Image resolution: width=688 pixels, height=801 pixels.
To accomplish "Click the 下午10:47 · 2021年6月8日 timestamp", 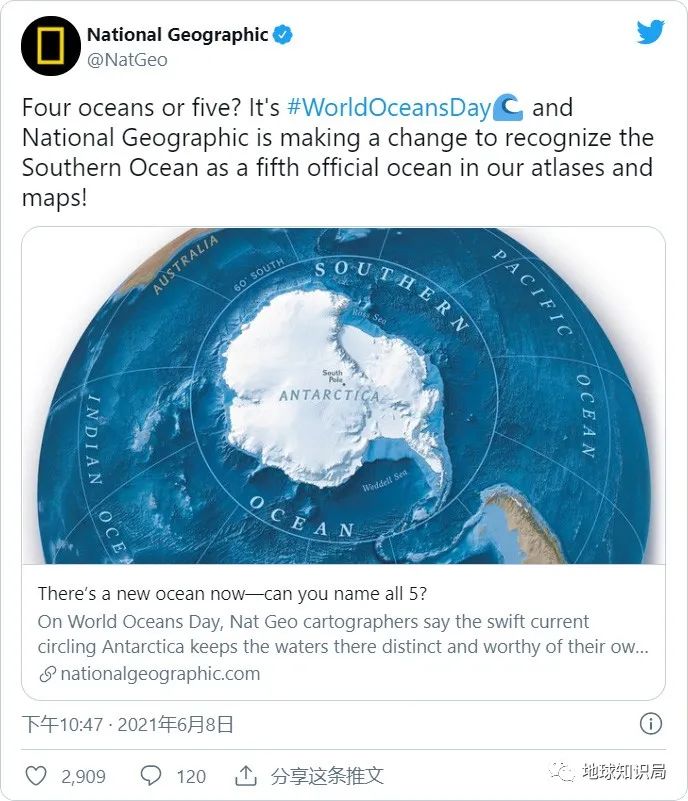I will (128, 724).
